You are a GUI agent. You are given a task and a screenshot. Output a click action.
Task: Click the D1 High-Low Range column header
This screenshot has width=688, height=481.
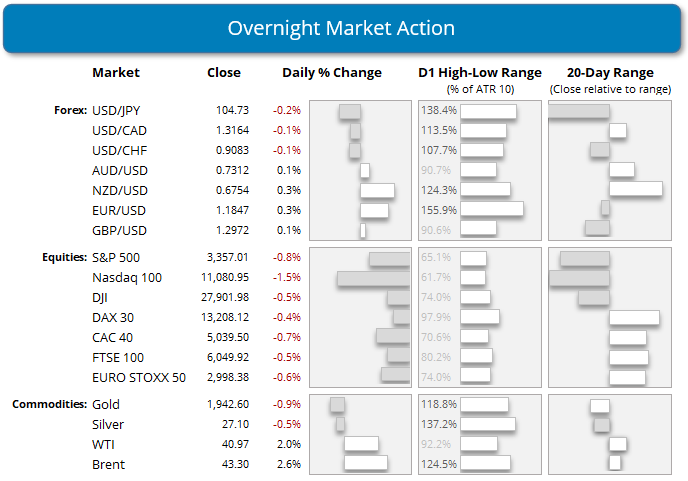[480, 73]
